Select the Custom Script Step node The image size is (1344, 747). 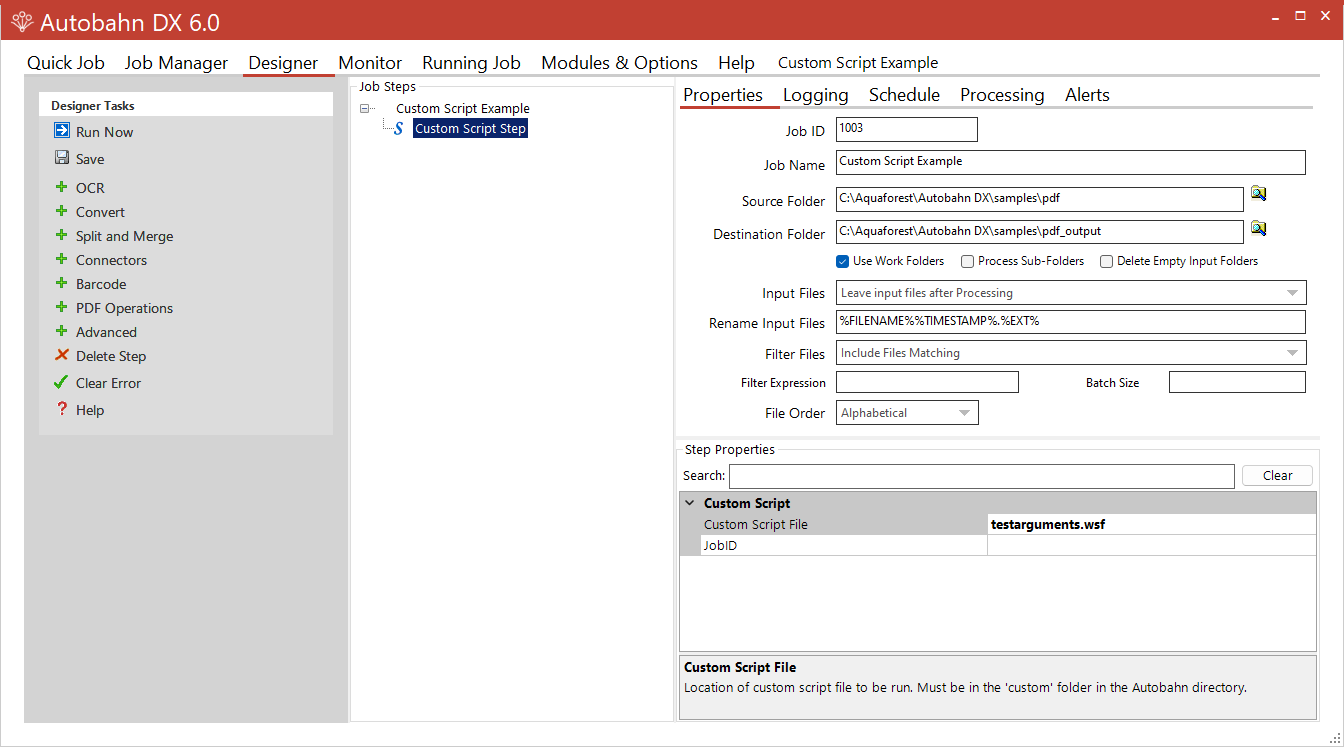point(470,128)
